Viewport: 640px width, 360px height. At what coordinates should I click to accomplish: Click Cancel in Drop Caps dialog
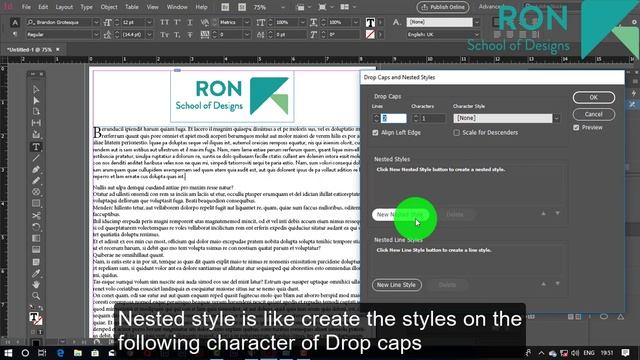593,114
